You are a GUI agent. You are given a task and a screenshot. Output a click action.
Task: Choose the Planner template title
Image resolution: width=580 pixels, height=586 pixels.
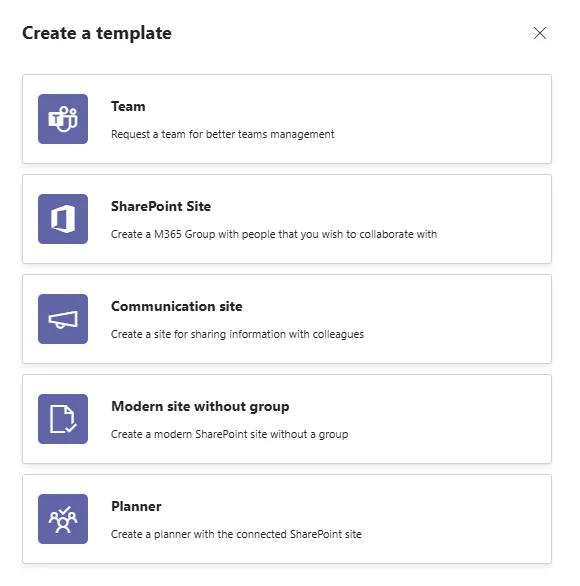point(136,506)
